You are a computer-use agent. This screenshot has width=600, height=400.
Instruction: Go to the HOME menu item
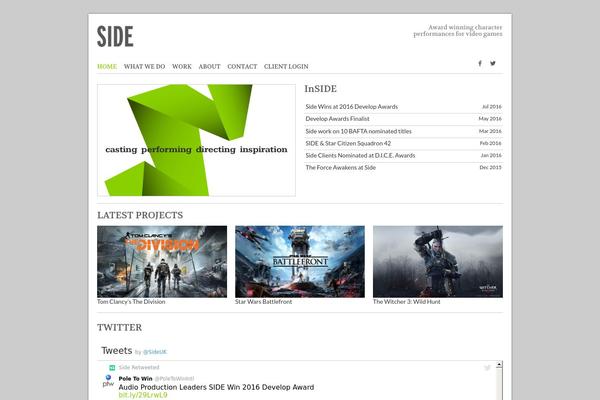coord(107,67)
